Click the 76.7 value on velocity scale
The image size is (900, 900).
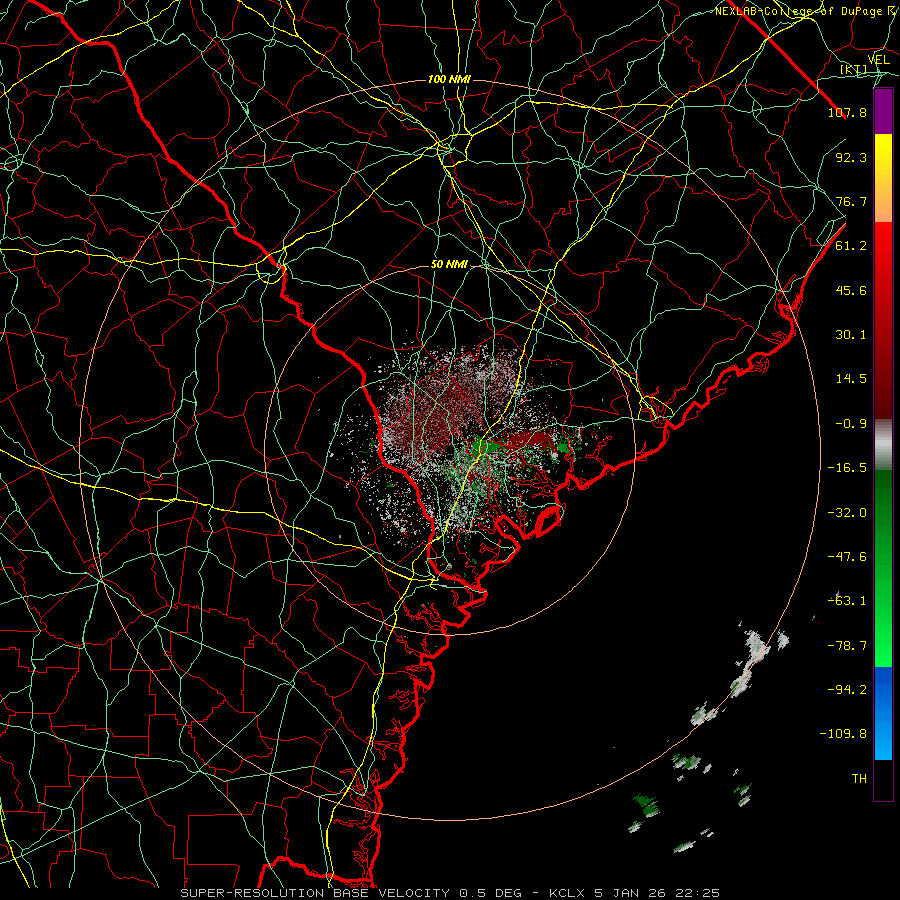pyautogui.click(x=851, y=201)
